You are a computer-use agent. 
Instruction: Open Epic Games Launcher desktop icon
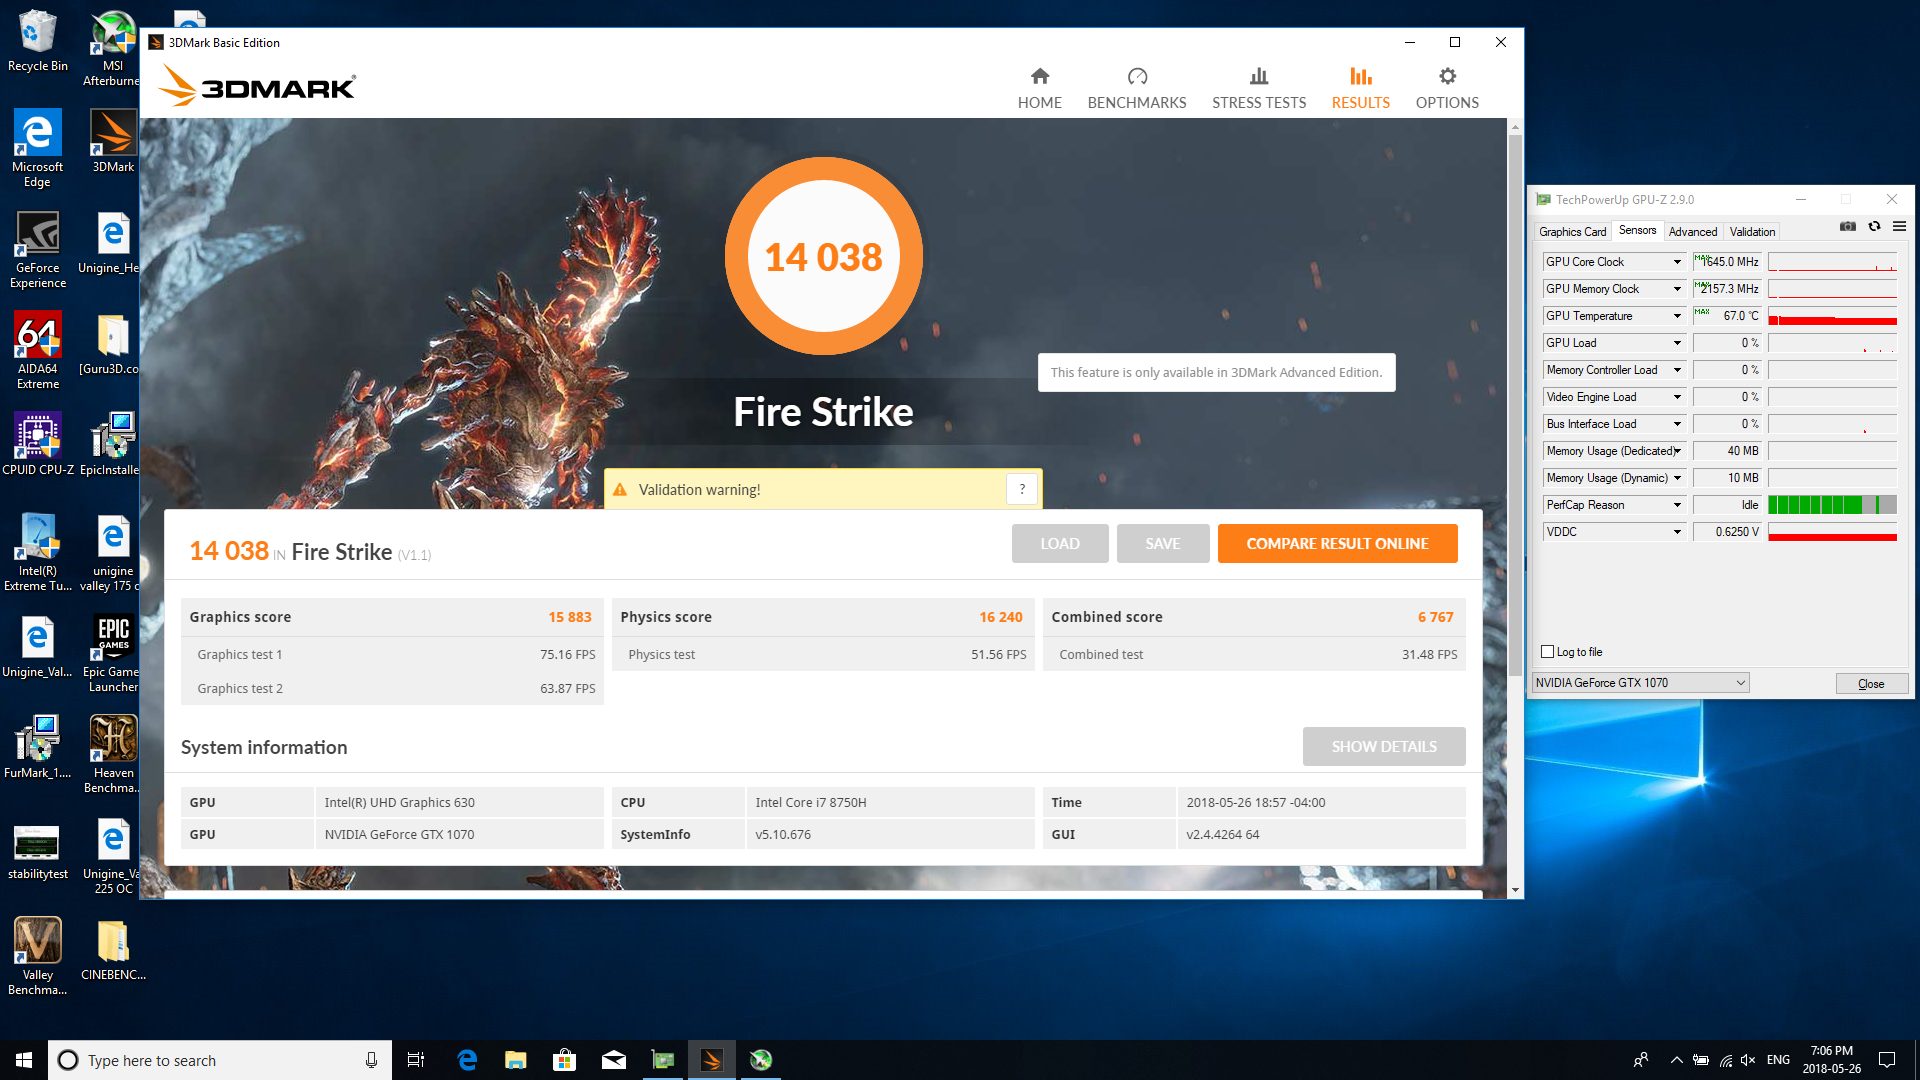pyautogui.click(x=112, y=654)
